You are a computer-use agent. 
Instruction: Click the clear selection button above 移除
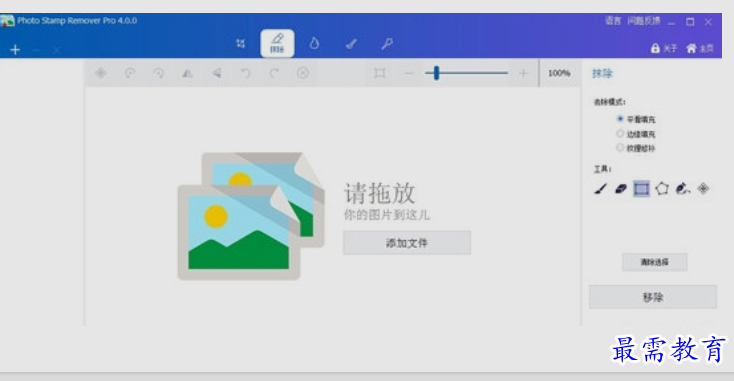(x=654, y=262)
